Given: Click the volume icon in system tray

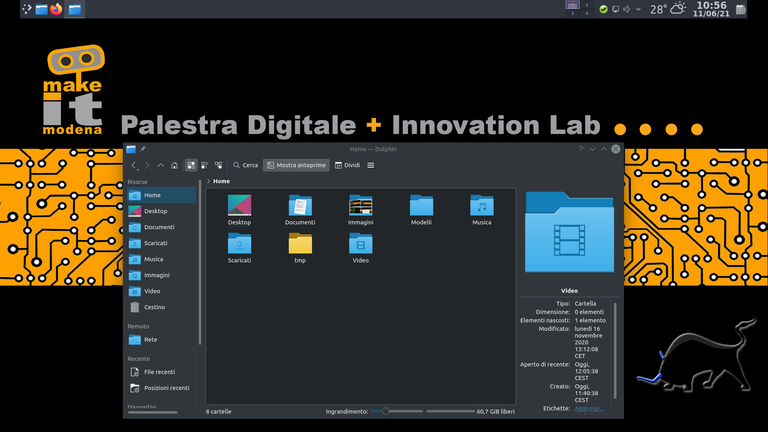Looking at the screenshot, I should pos(627,9).
